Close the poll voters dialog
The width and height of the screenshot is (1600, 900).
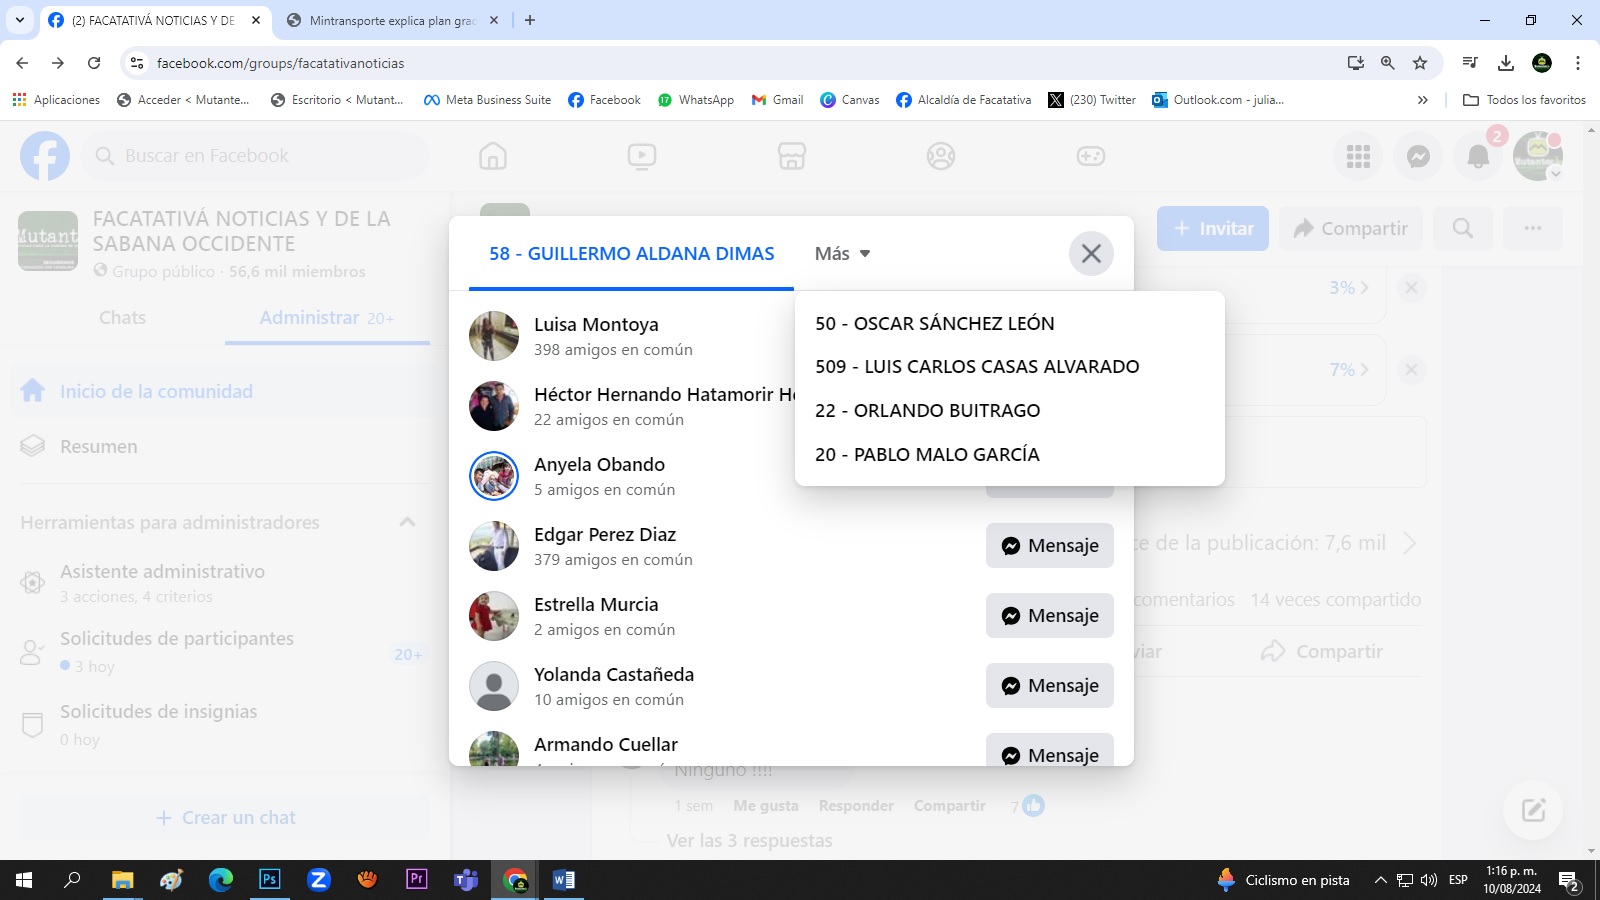pos(1091,254)
